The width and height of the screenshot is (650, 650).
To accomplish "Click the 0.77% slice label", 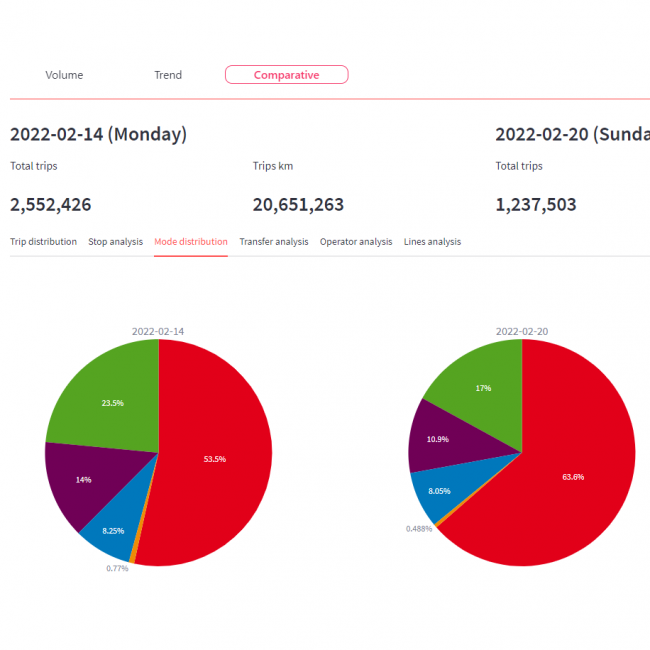I will (x=117, y=568).
